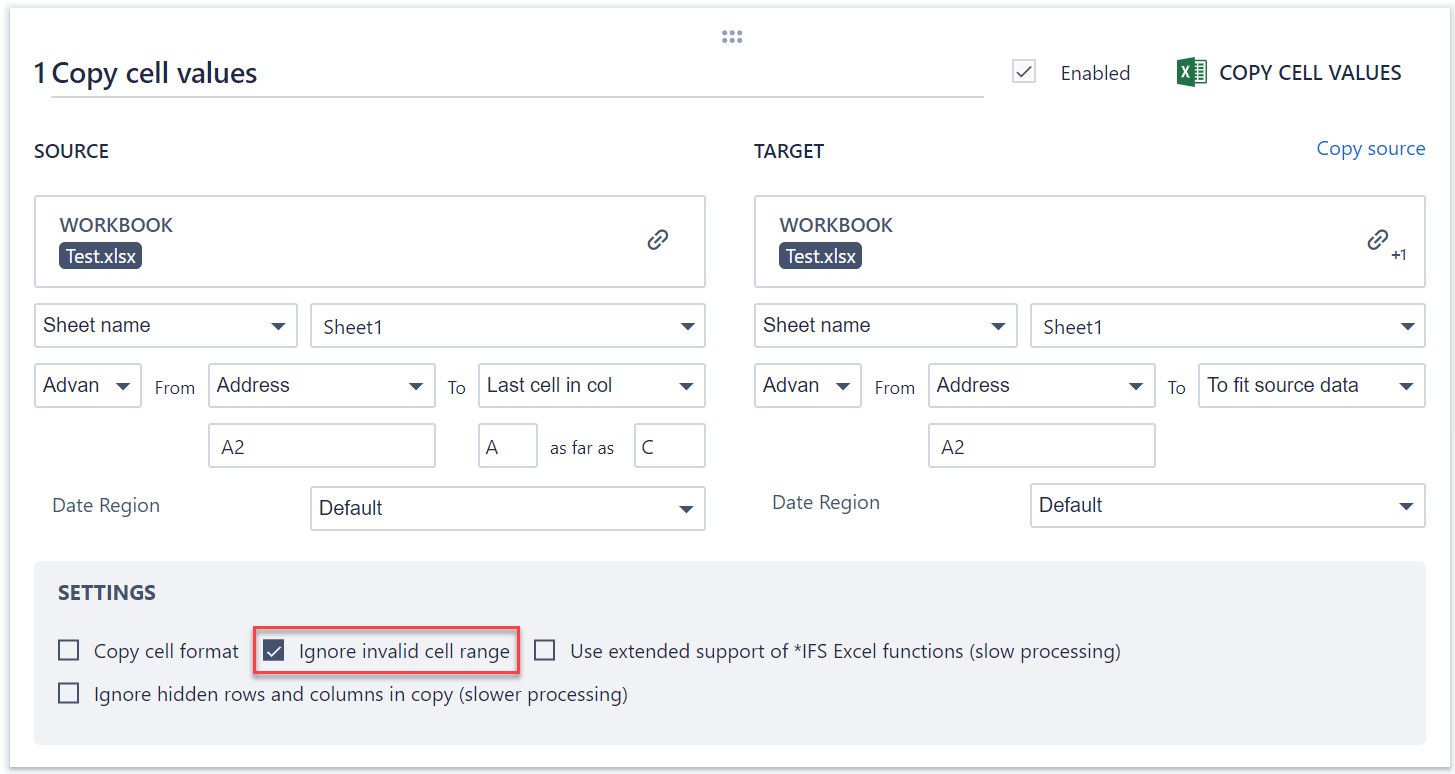The height and width of the screenshot is (774, 1455).
Task: Enable Copy cell format option
Action: click(x=69, y=651)
